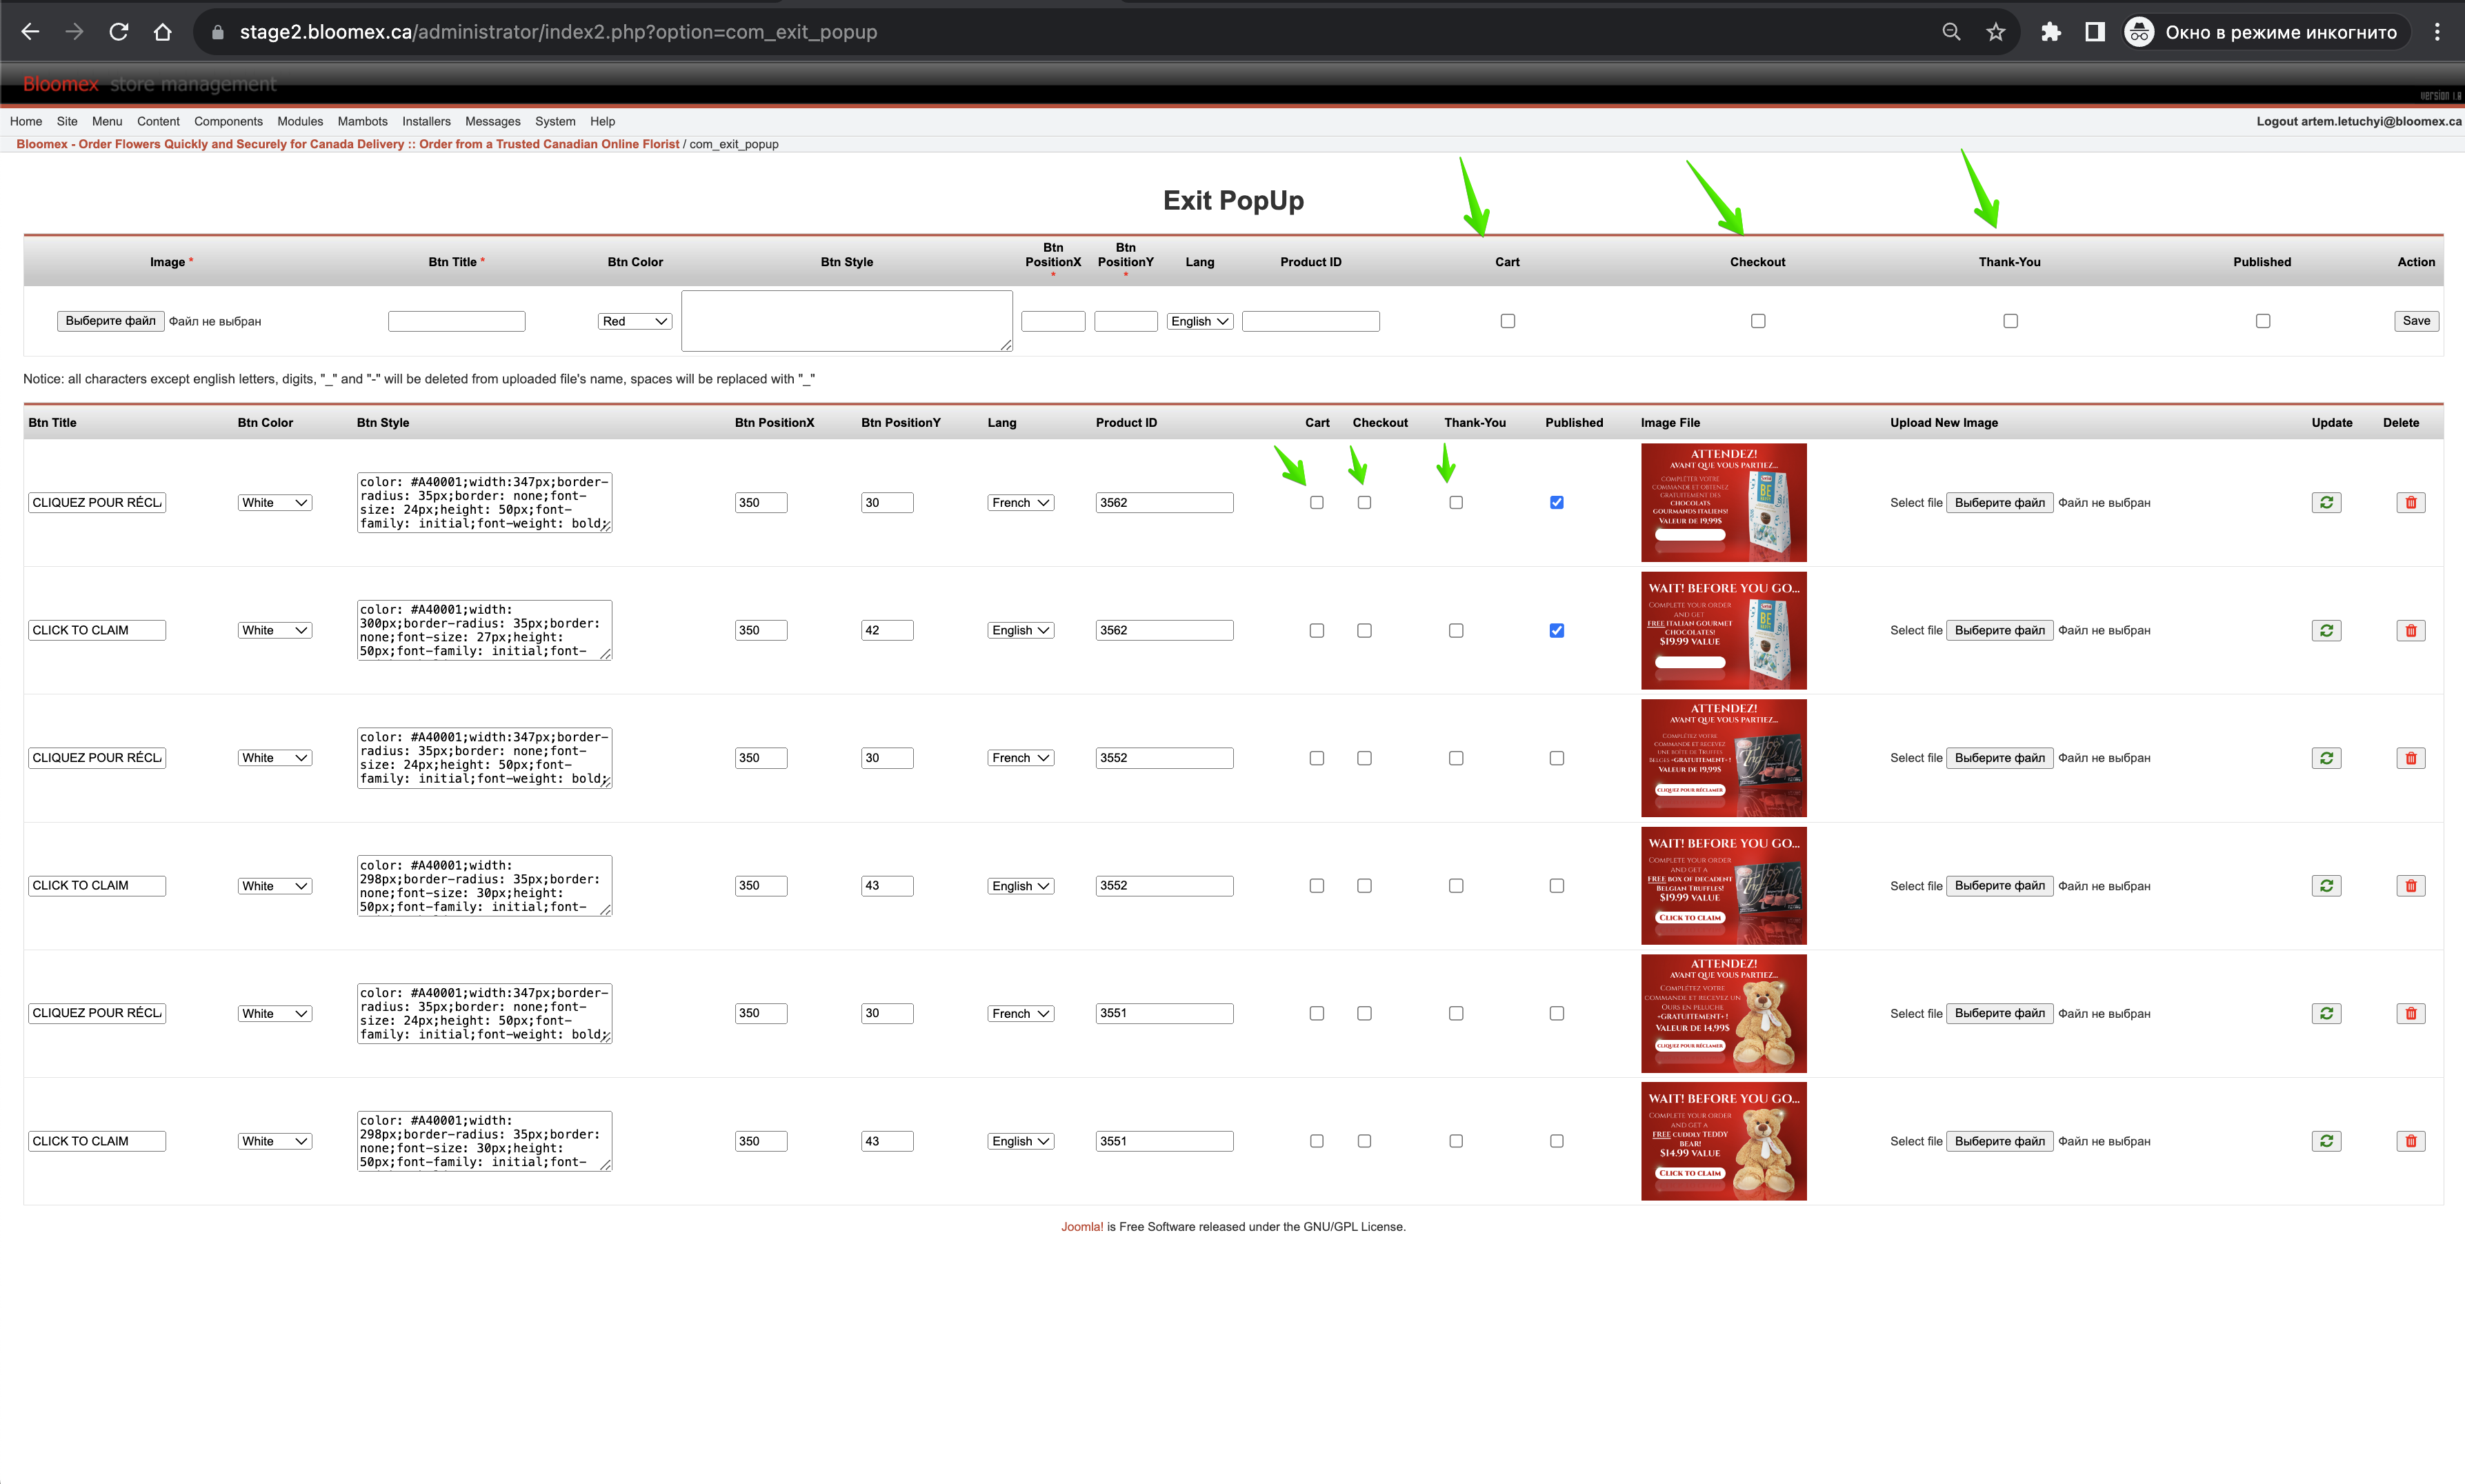This screenshot has height=1484, width=2465.
Task: Click the browser forward arrow
Action: click(74, 32)
